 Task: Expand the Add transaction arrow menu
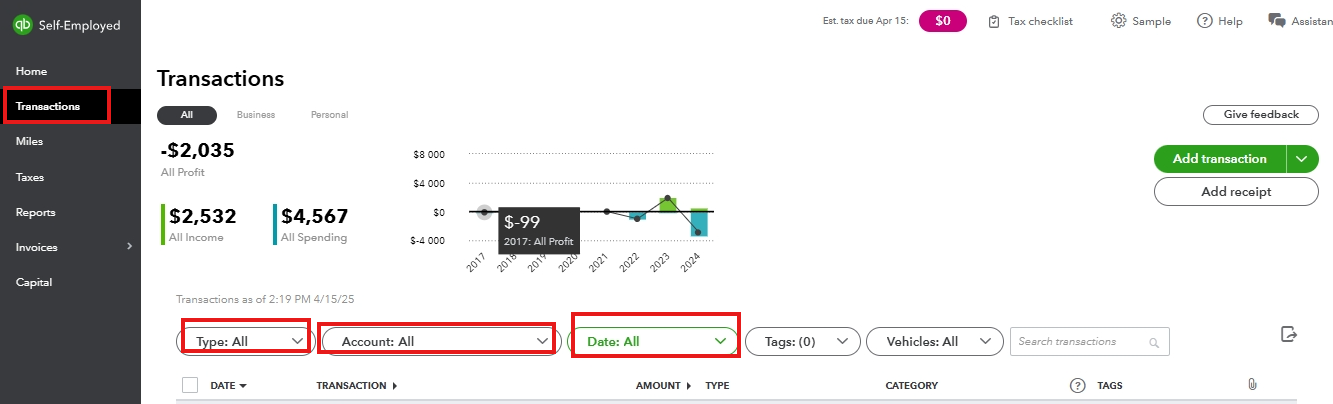(1301, 159)
